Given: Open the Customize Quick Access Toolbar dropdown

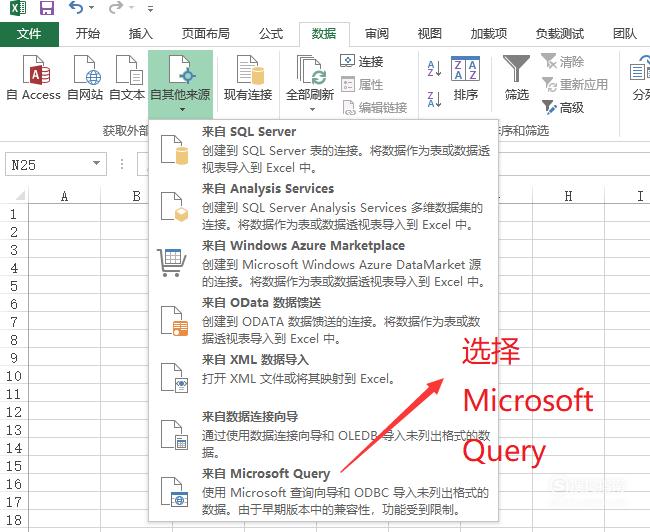Looking at the screenshot, I should click(150, 8).
